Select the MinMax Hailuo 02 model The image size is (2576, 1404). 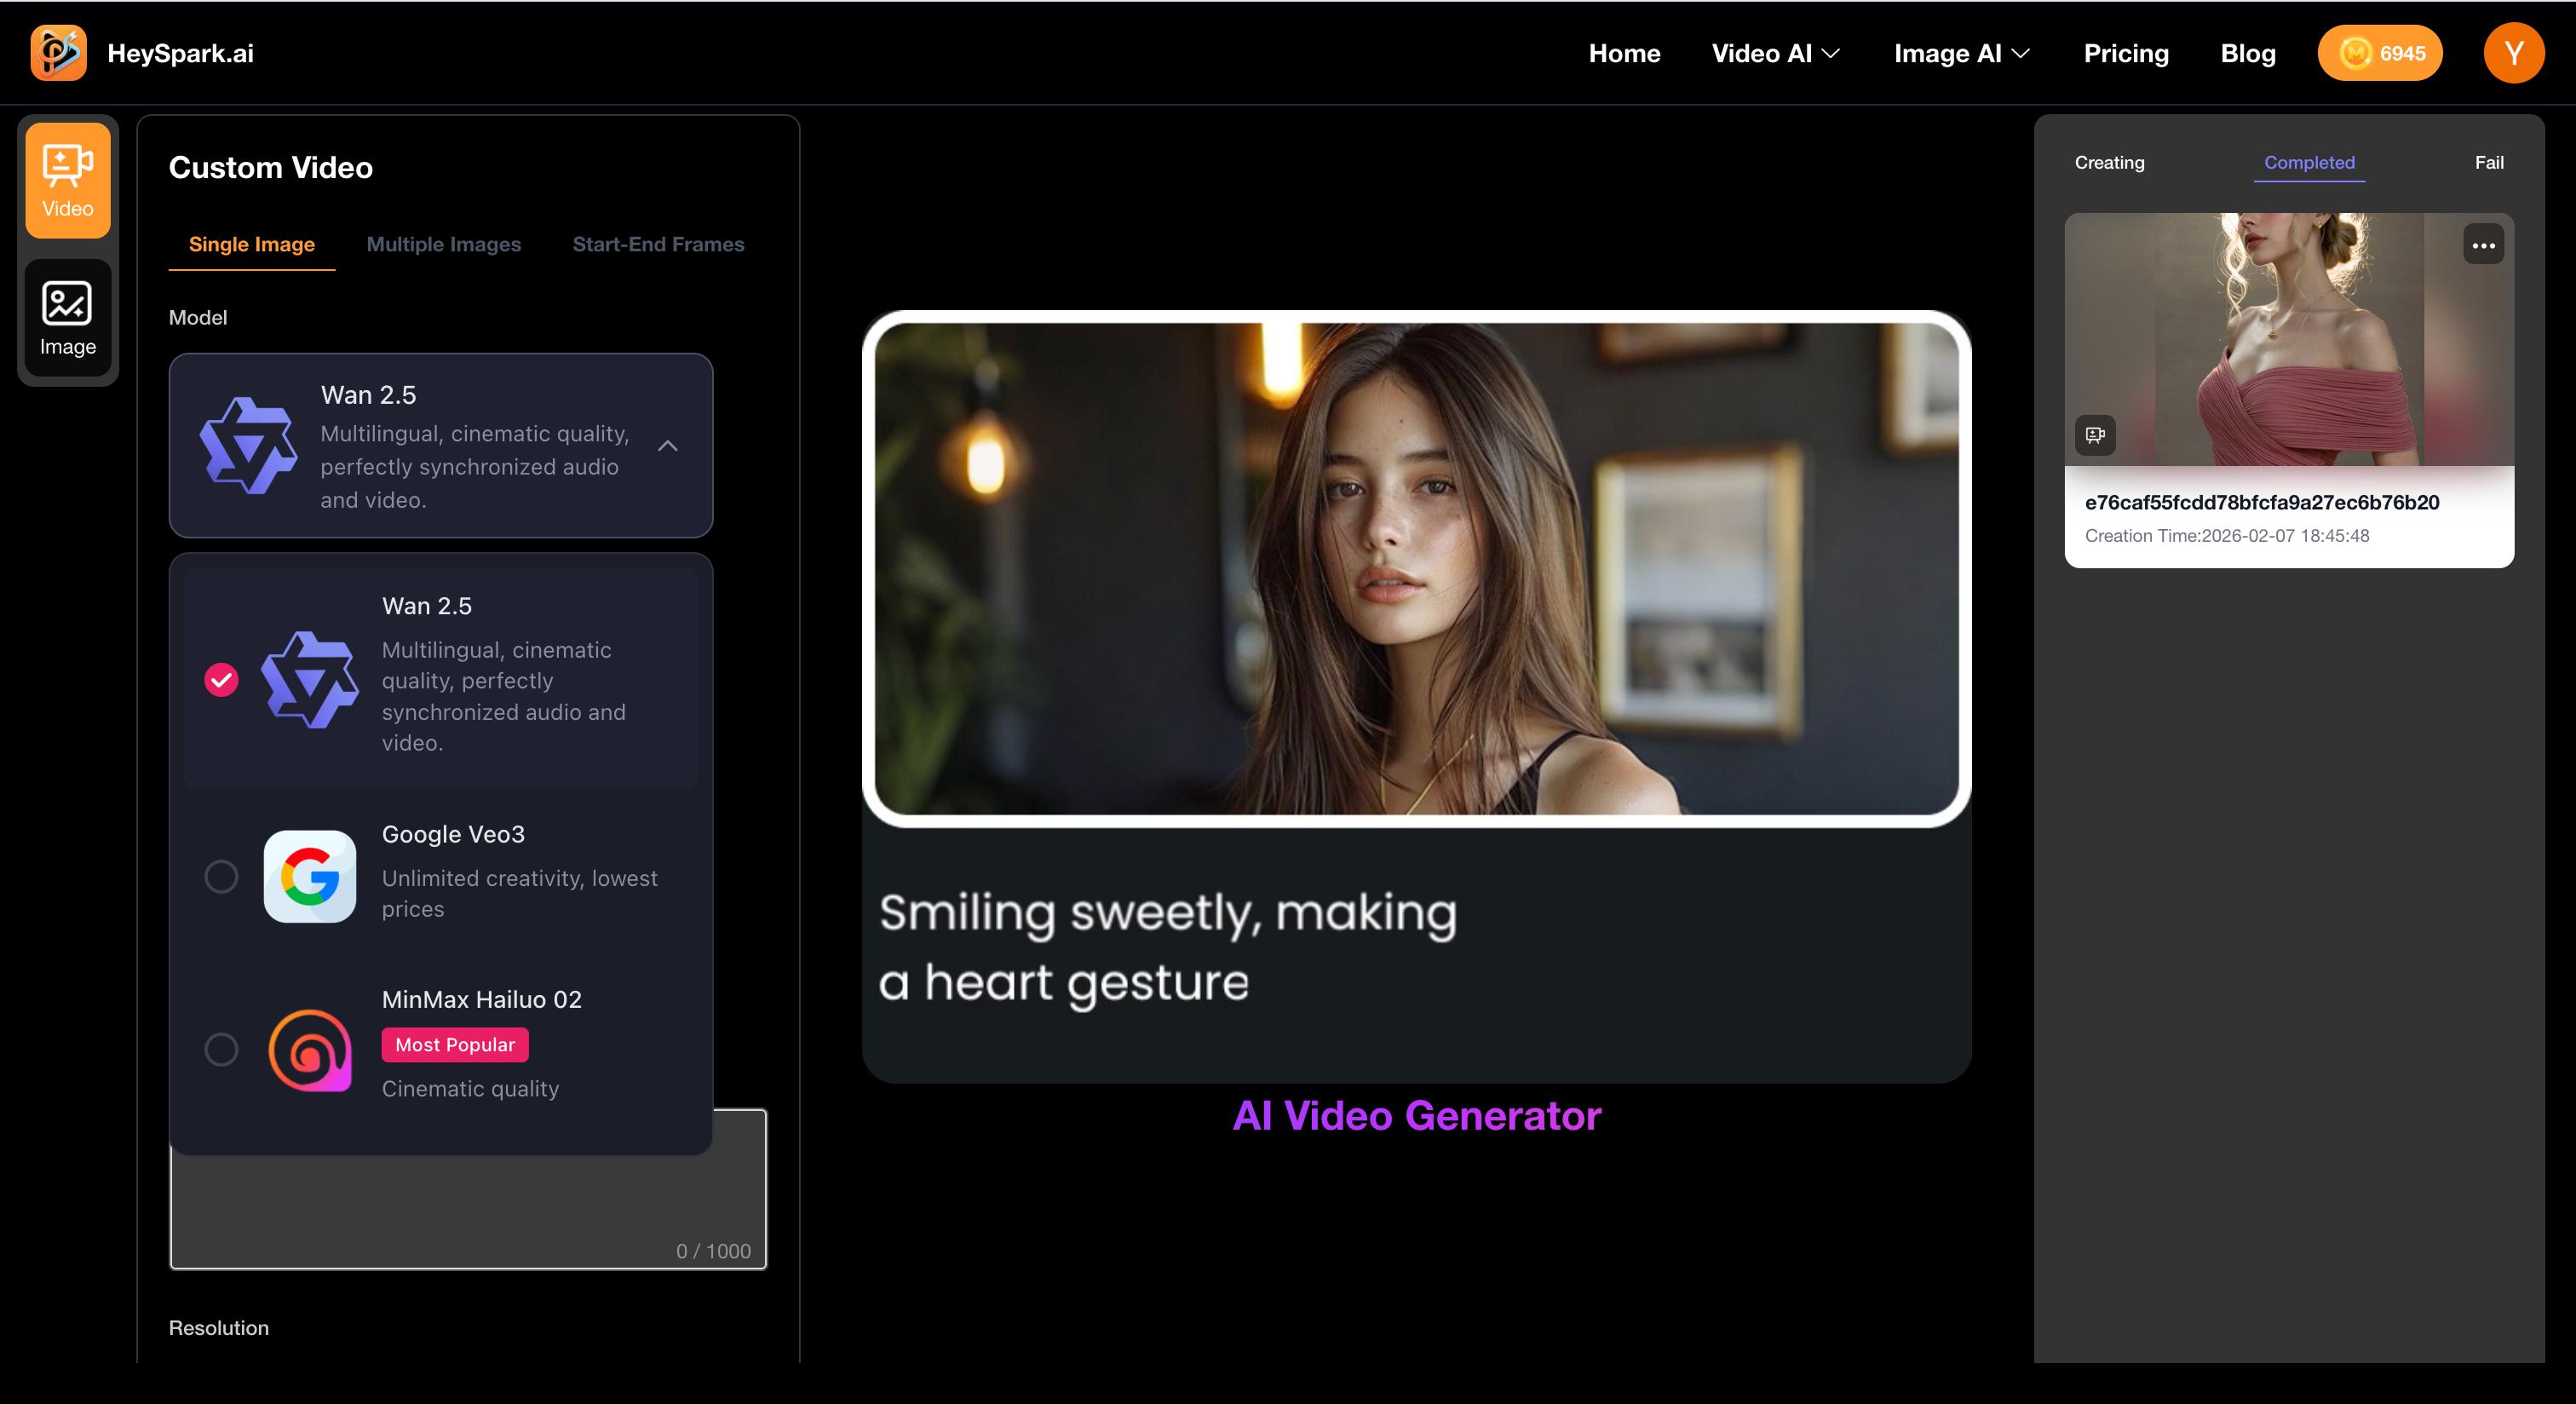[221, 1049]
